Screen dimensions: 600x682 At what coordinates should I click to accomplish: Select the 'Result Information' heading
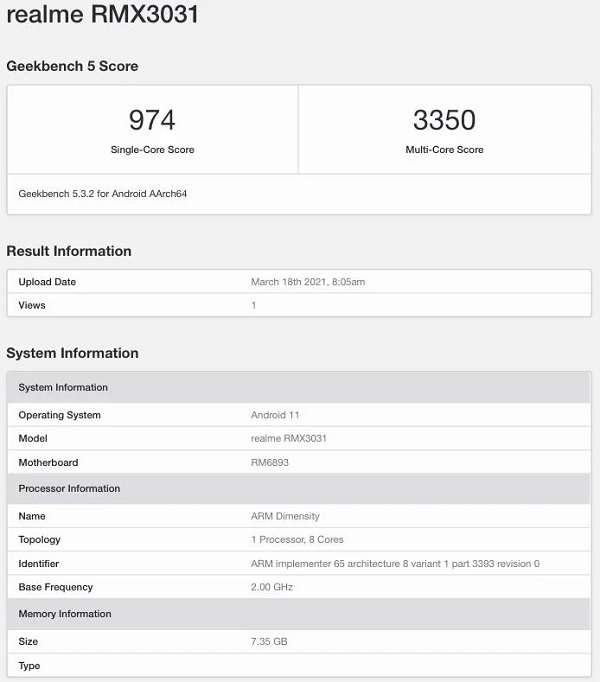click(69, 251)
